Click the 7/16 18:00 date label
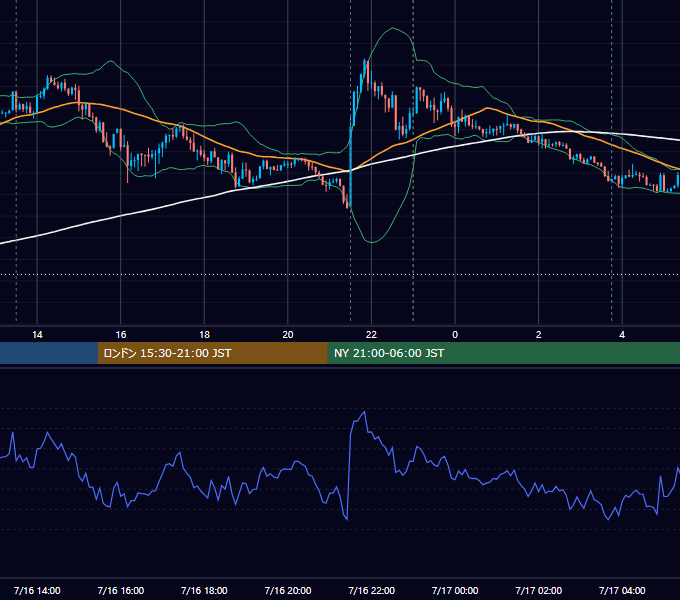The height and width of the screenshot is (600, 680). pos(204,590)
